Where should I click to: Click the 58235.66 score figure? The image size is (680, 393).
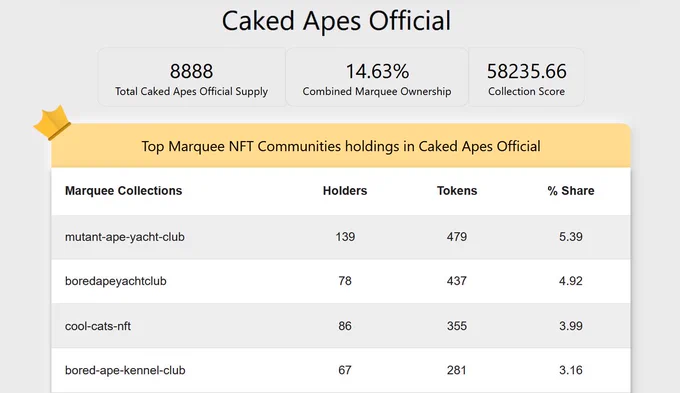(x=526, y=72)
